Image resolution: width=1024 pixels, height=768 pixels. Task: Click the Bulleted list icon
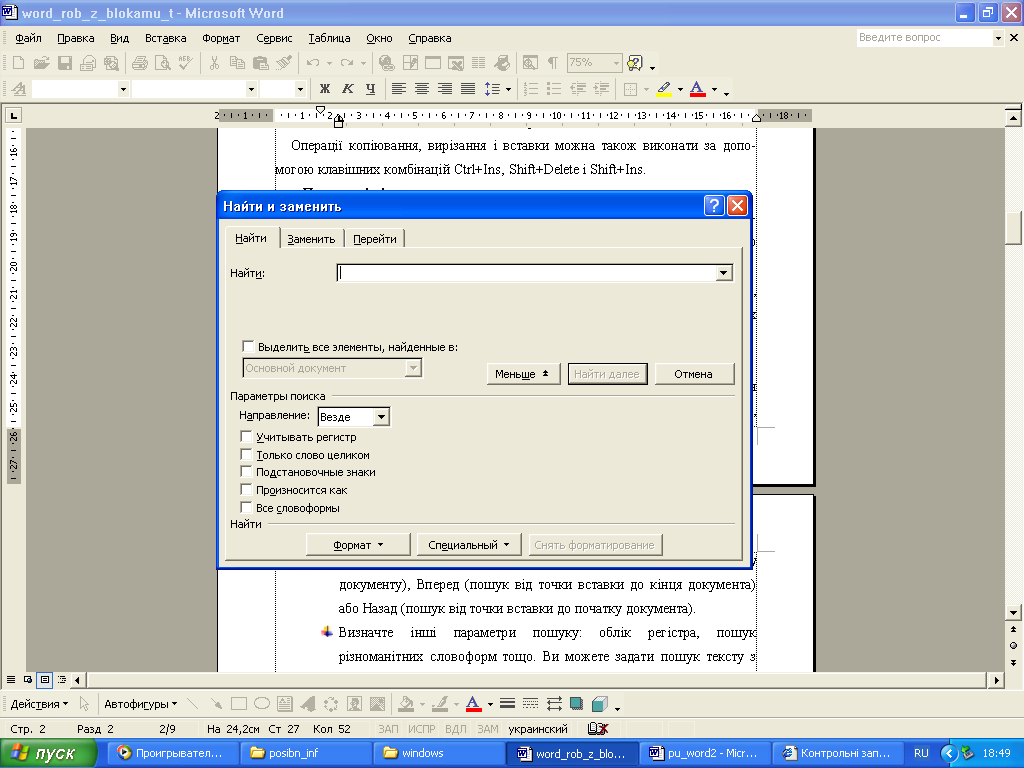(554, 89)
